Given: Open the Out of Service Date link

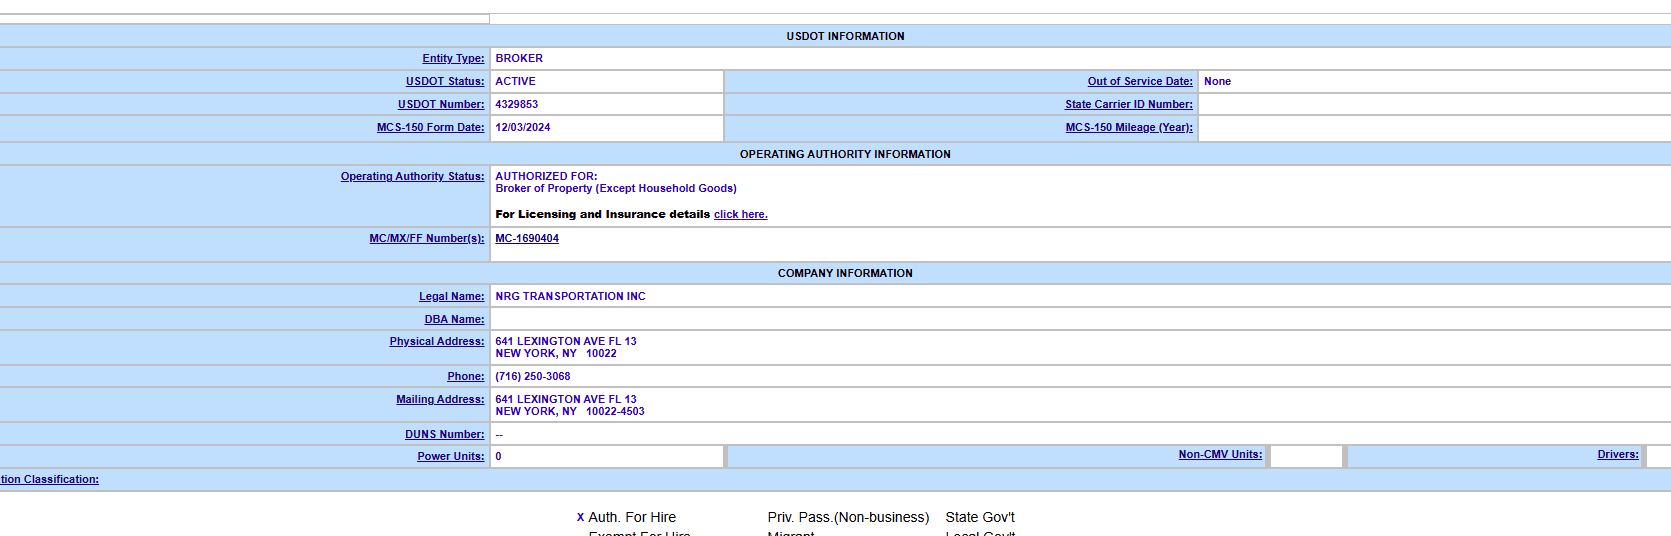Looking at the screenshot, I should click(1140, 82).
